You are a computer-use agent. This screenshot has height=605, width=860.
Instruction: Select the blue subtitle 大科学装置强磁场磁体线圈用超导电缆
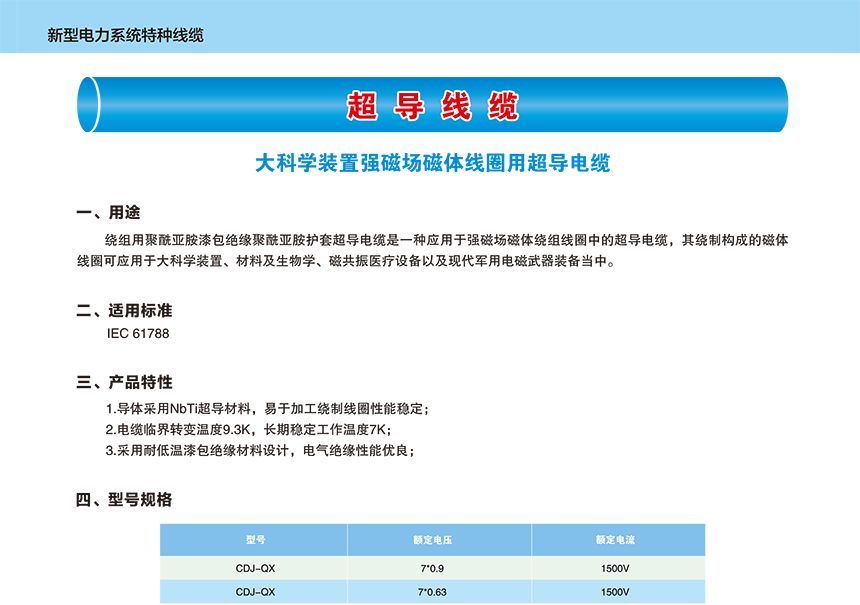[433, 163]
